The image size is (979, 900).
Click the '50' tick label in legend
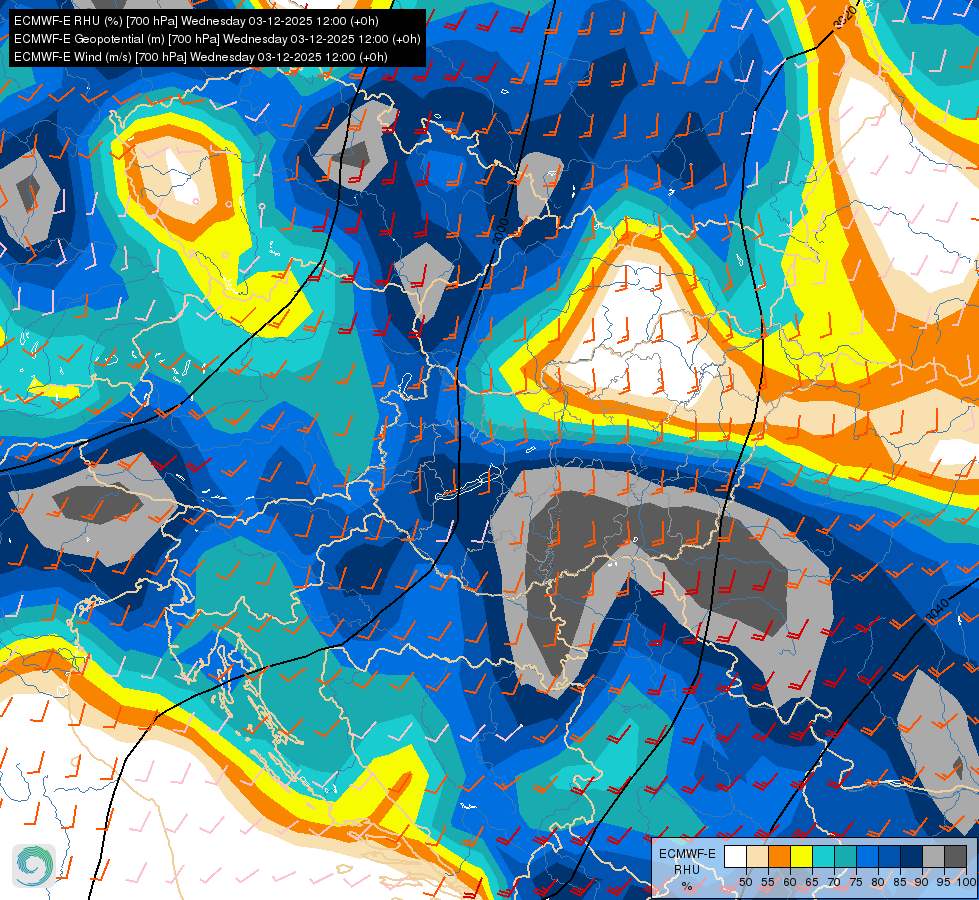(x=746, y=882)
